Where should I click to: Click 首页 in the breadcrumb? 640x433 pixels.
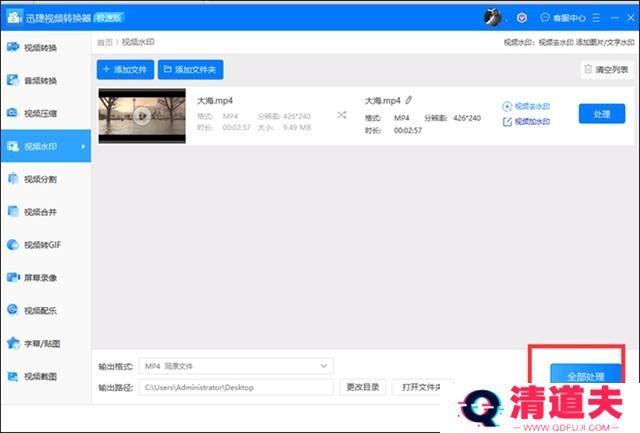pyautogui.click(x=105, y=42)
